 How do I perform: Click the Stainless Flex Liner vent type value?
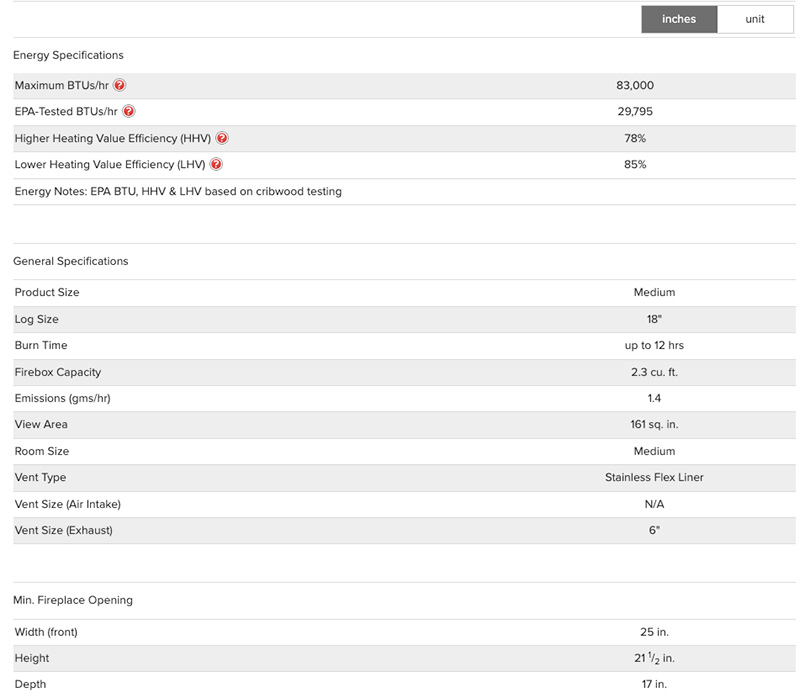pos(654,477)
